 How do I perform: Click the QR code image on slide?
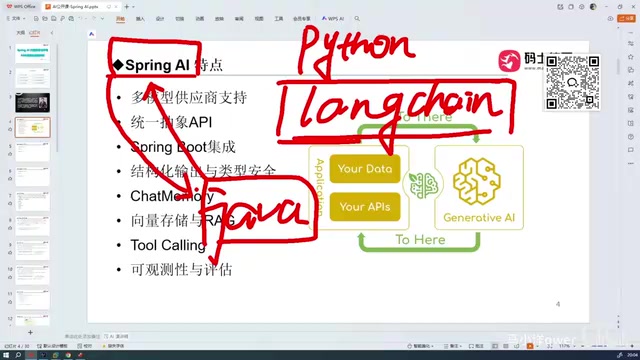pos(573,82)
